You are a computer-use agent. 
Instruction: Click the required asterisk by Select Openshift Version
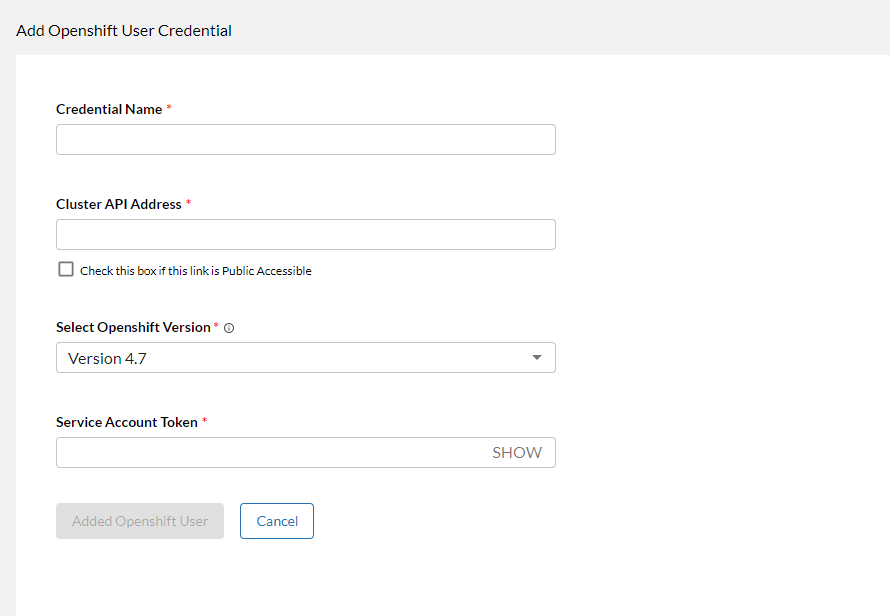tap(216, 326)
